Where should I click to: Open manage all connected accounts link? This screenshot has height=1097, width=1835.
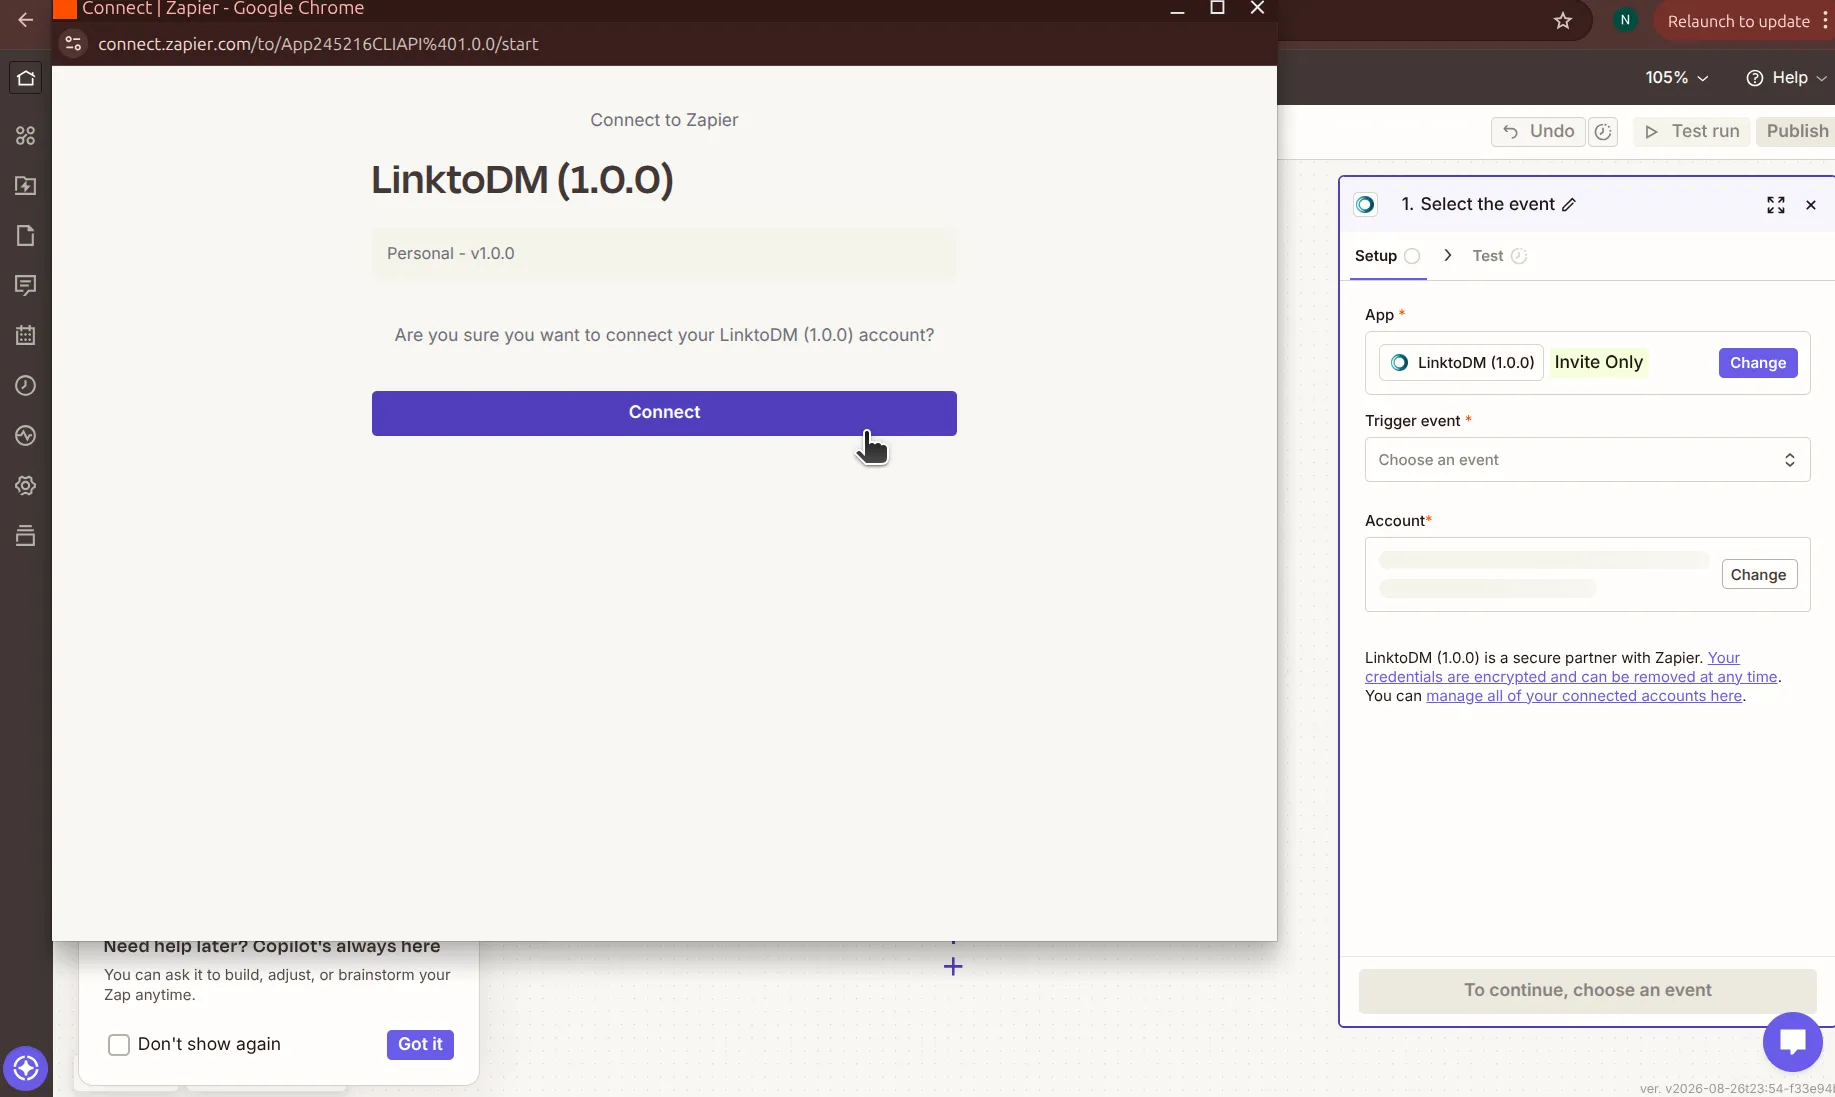click(1584, 696)
